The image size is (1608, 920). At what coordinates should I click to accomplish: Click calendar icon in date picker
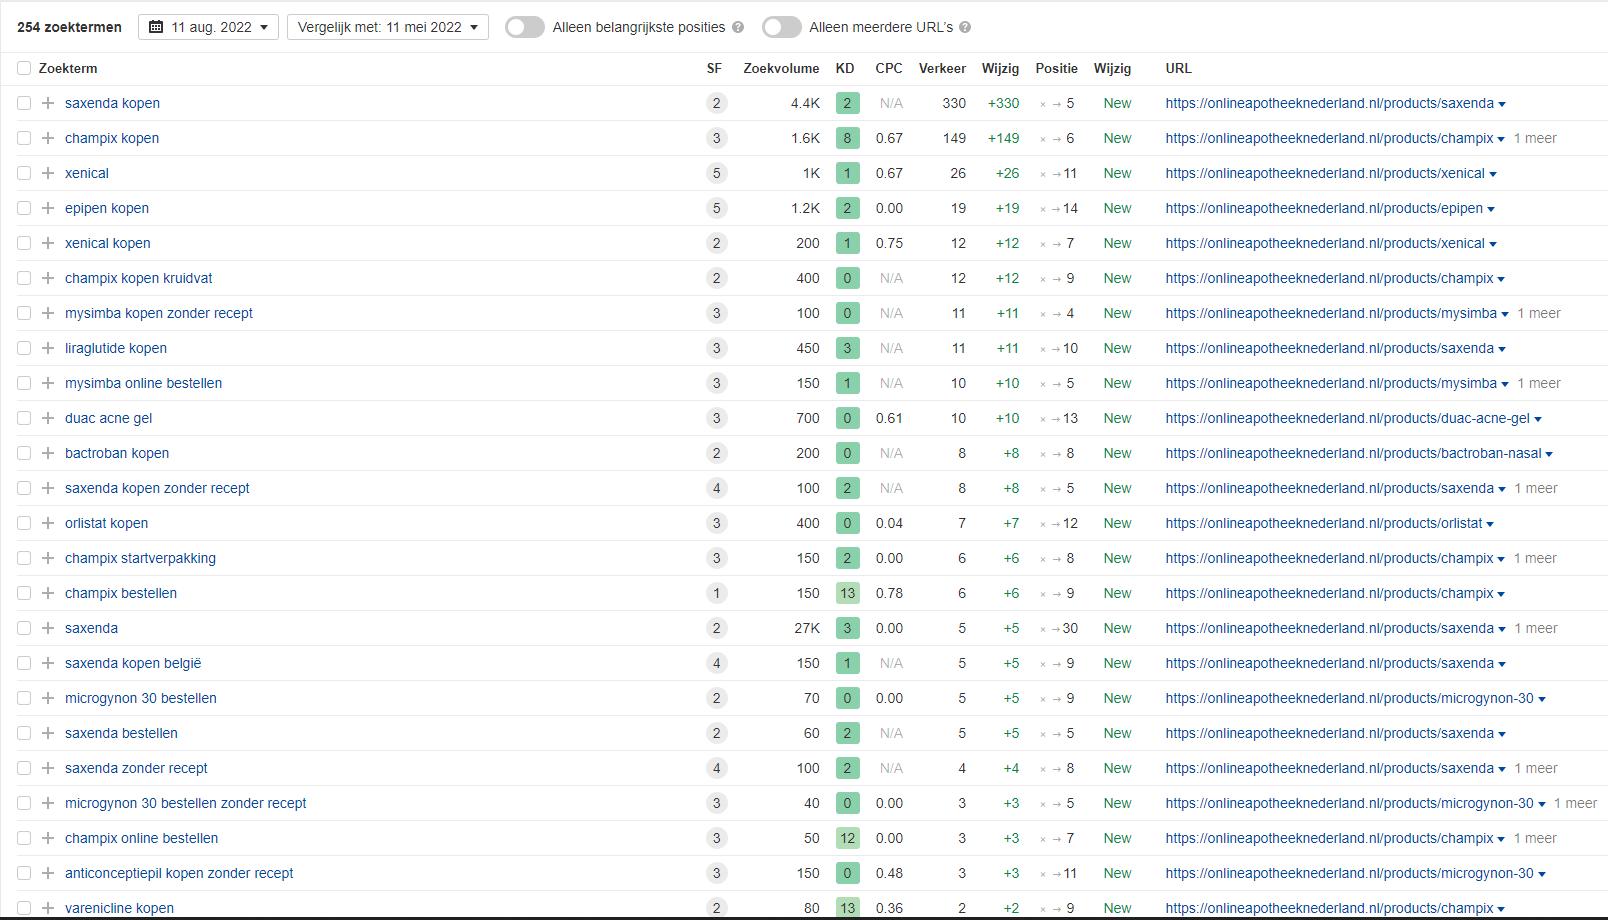click(156, 27)
